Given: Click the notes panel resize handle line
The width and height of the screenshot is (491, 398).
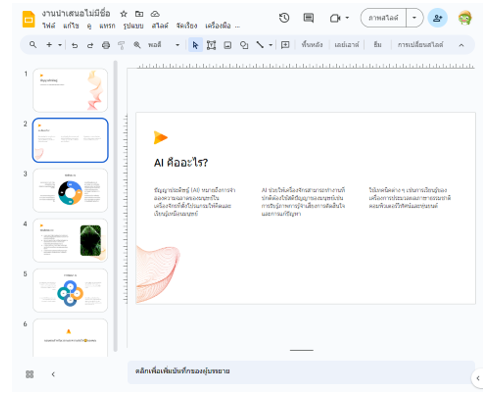Looking at the screenshot, I should [x=301, y=350].
